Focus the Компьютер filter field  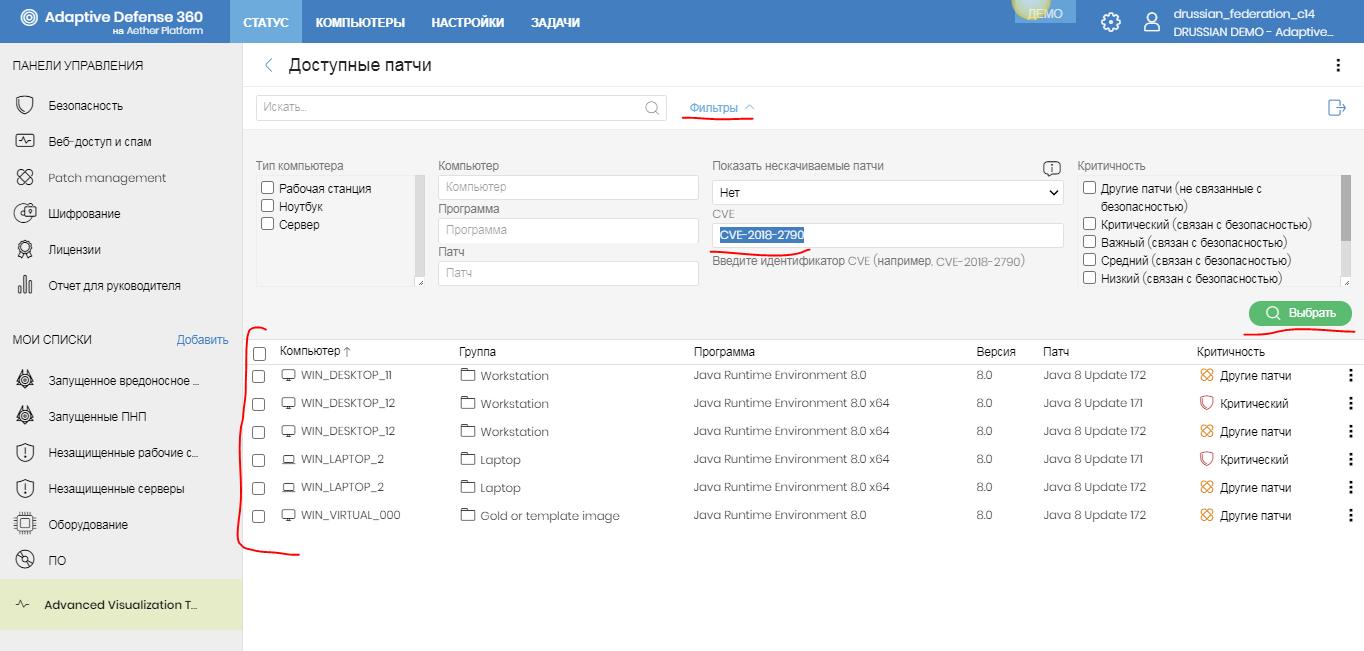(568, 187)
